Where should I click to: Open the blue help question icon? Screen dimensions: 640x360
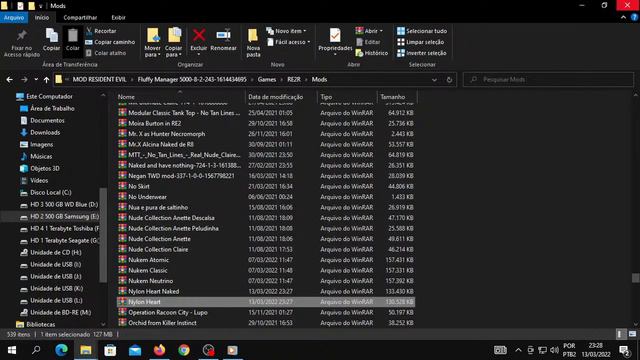click(635, 17)
